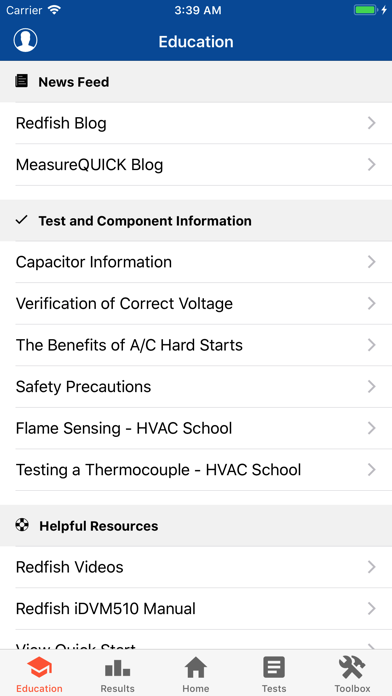The width and height of the screenshot is (392, 696).
Task: Open Testing a Thermocouple article
Action: [x=196, y=470]
